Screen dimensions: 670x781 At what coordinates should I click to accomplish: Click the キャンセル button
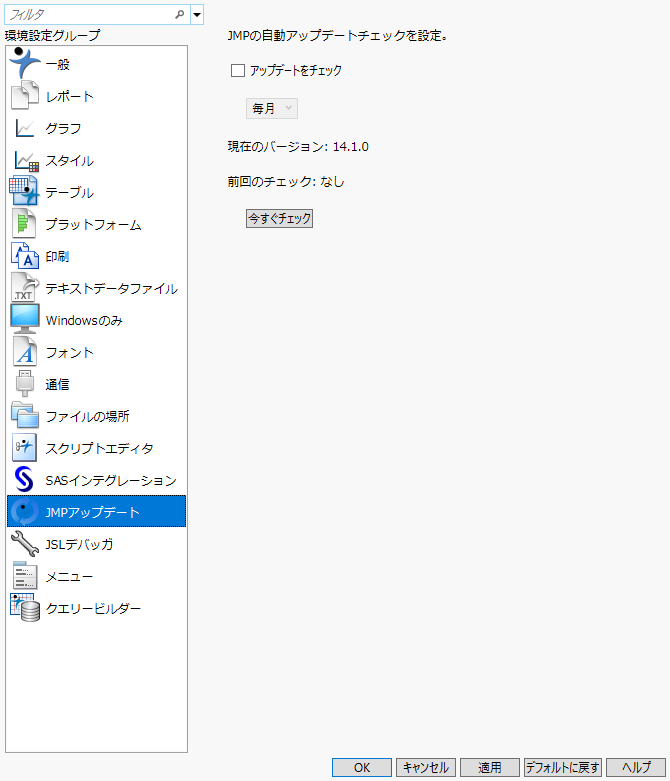(426, 768)
